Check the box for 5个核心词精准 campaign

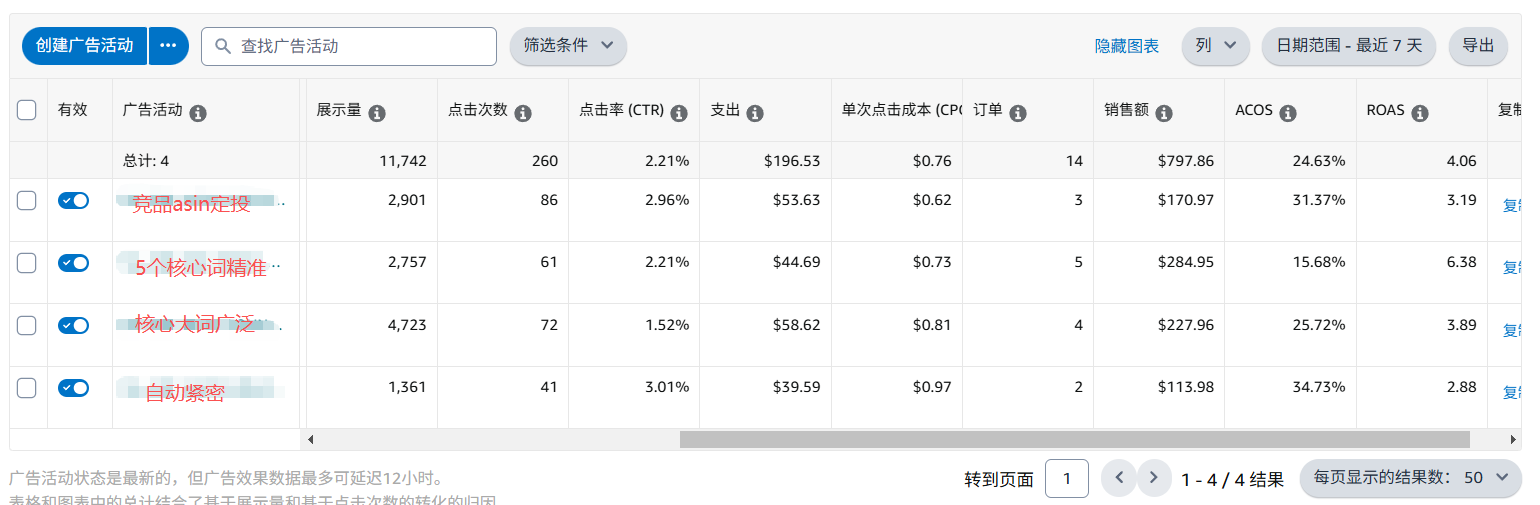[27, 263]
